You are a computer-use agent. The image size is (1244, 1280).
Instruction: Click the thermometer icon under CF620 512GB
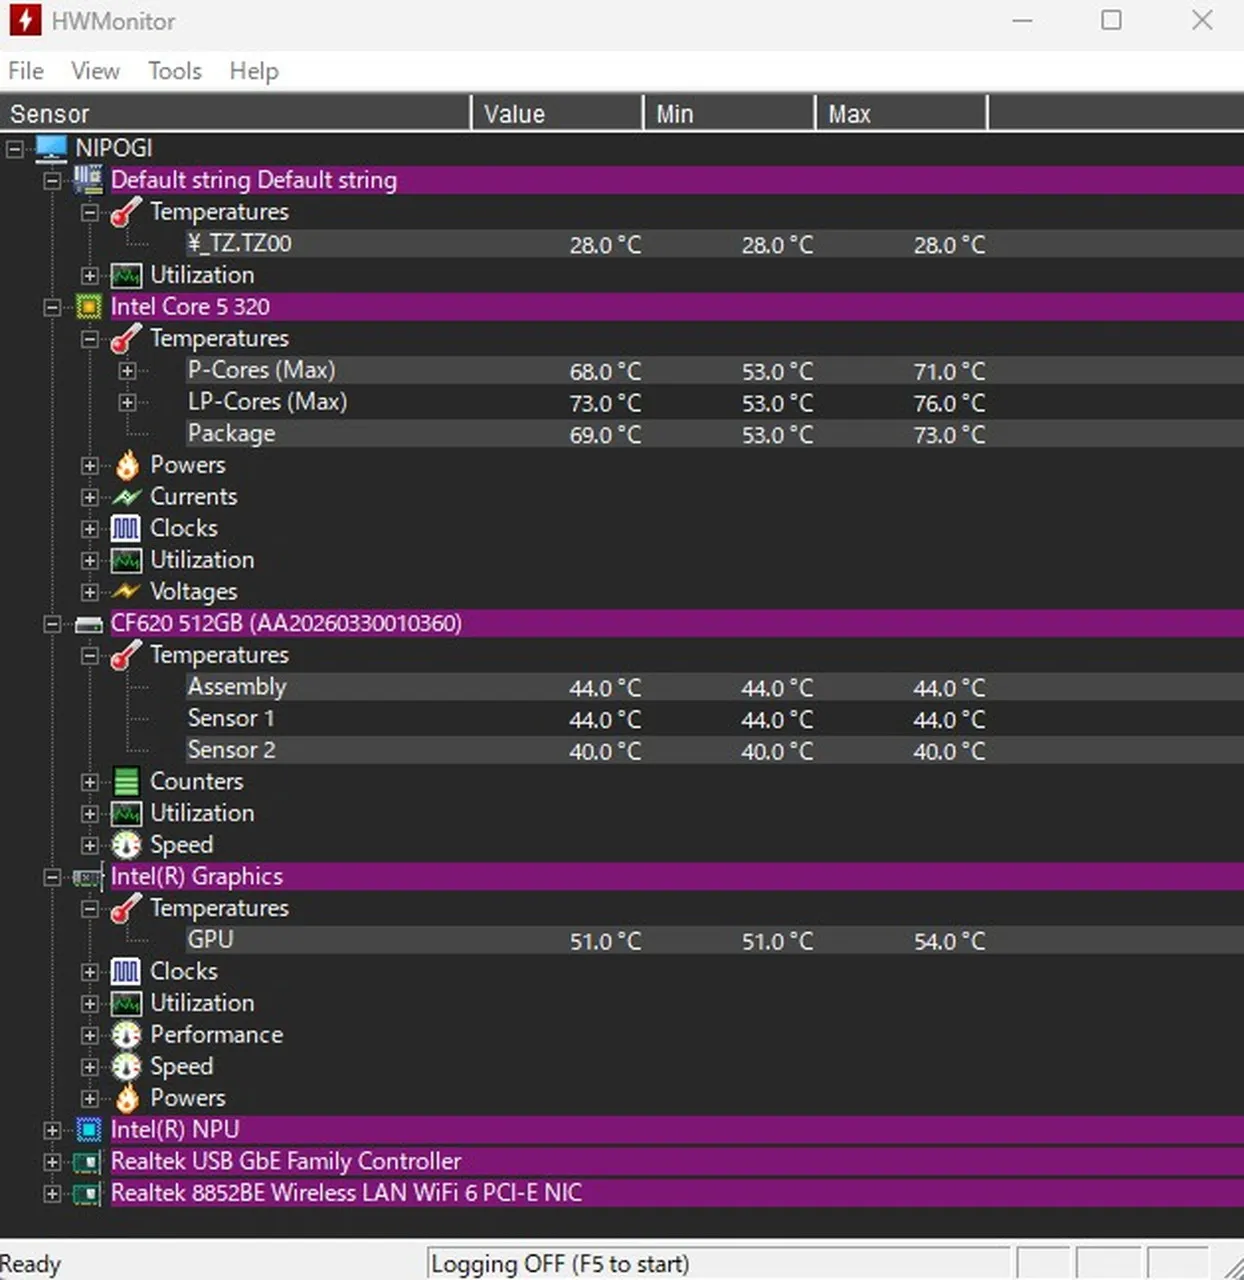(x=126, y=655)
